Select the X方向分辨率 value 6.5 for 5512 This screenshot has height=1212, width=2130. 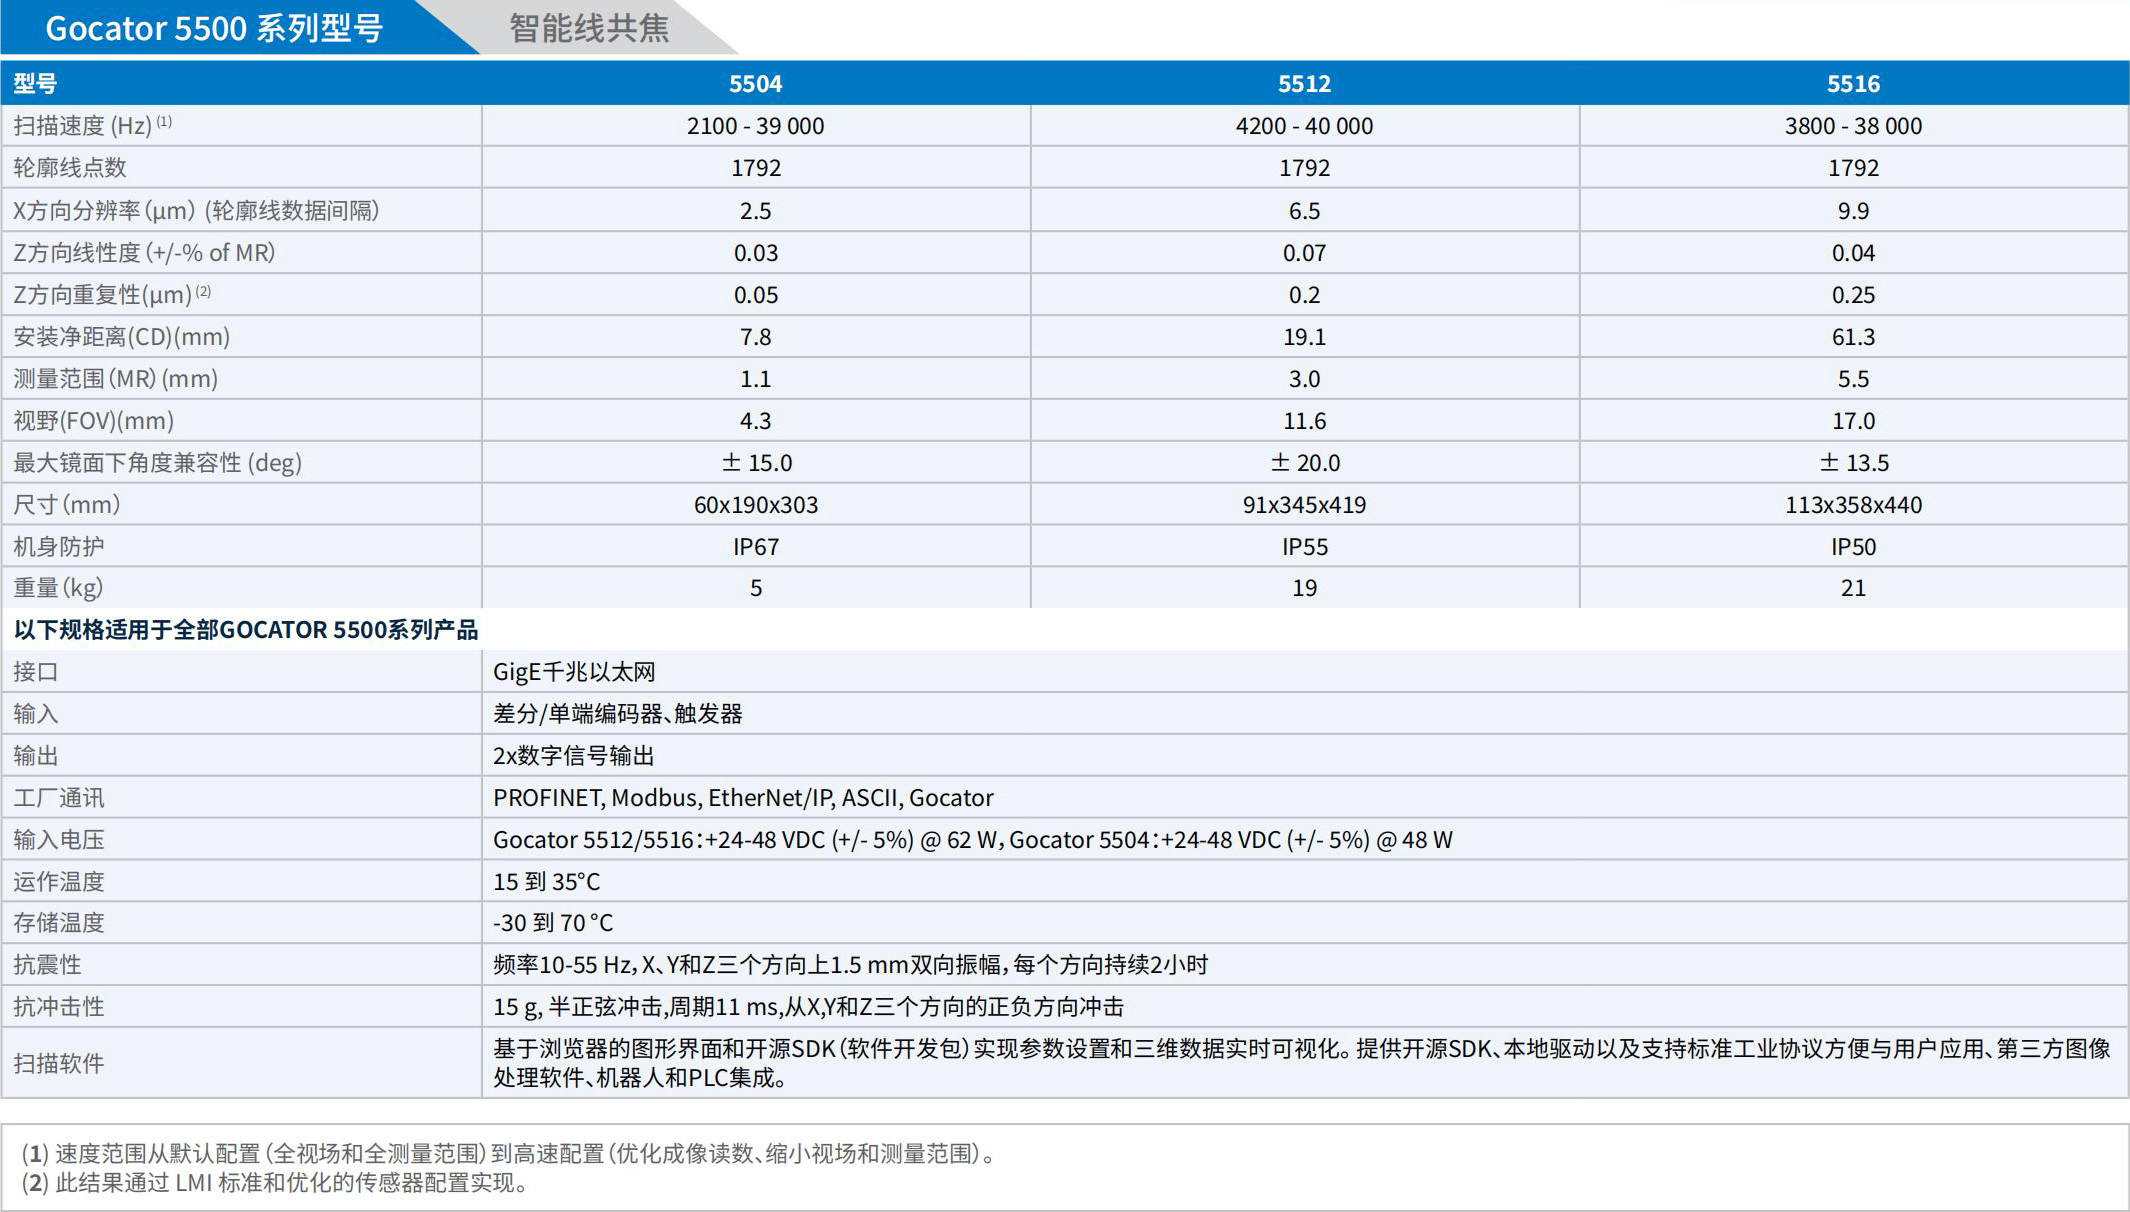1305,210
